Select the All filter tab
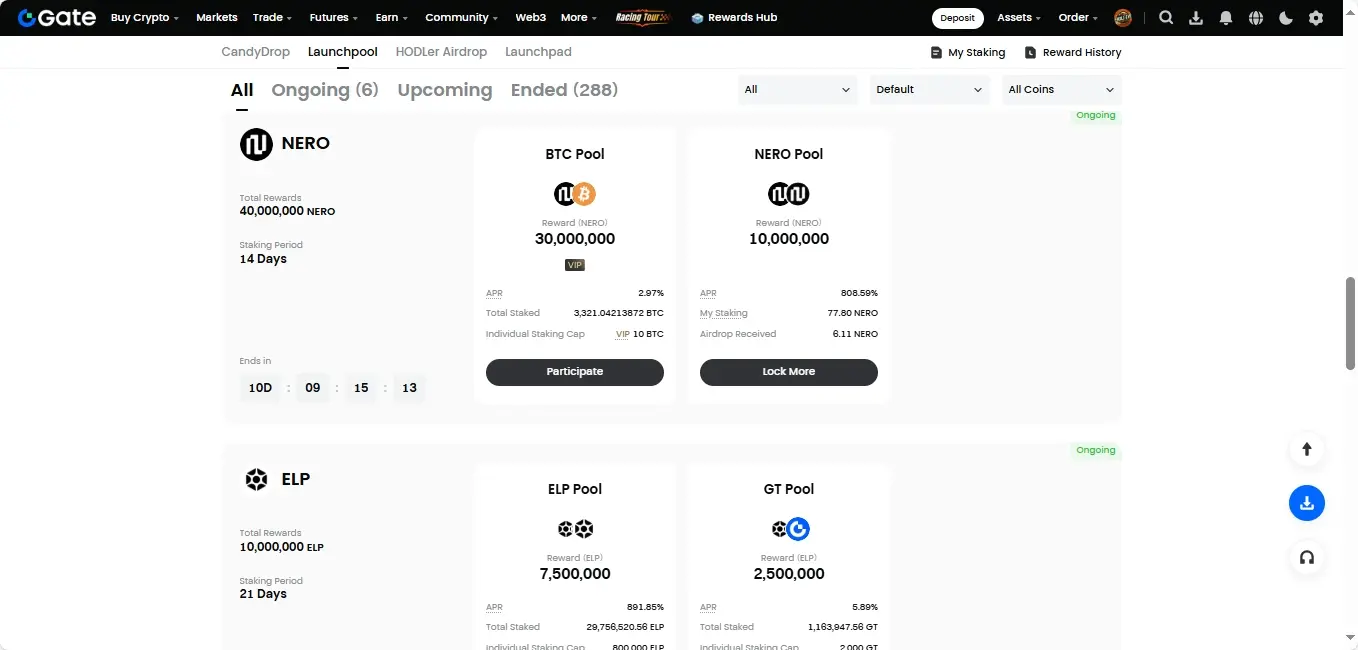 tap(242, 90)
